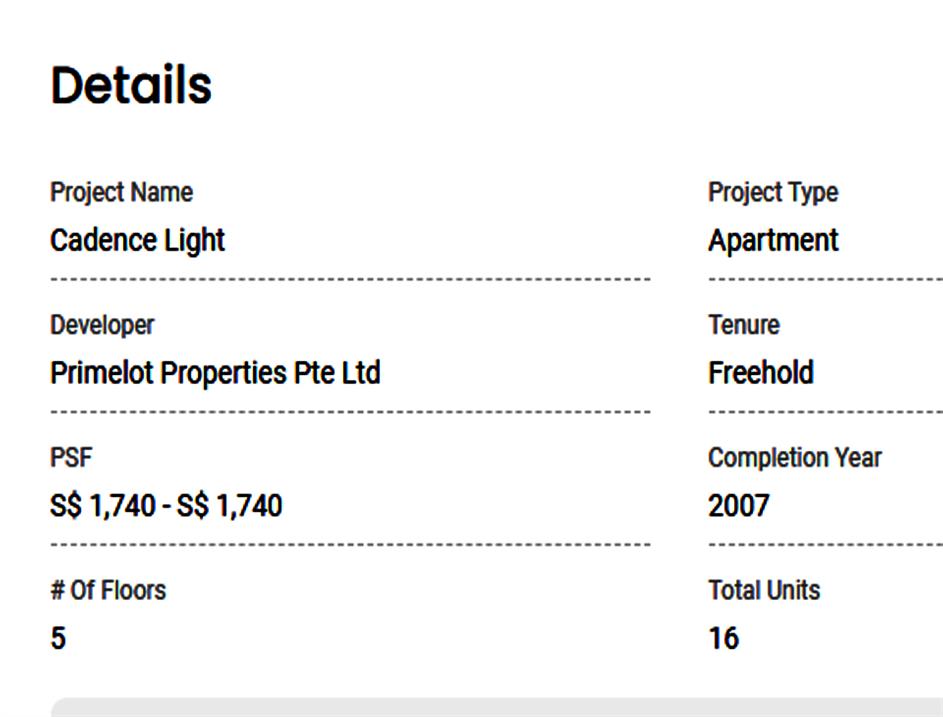Click the gray panel below the details

pos(496,707)
